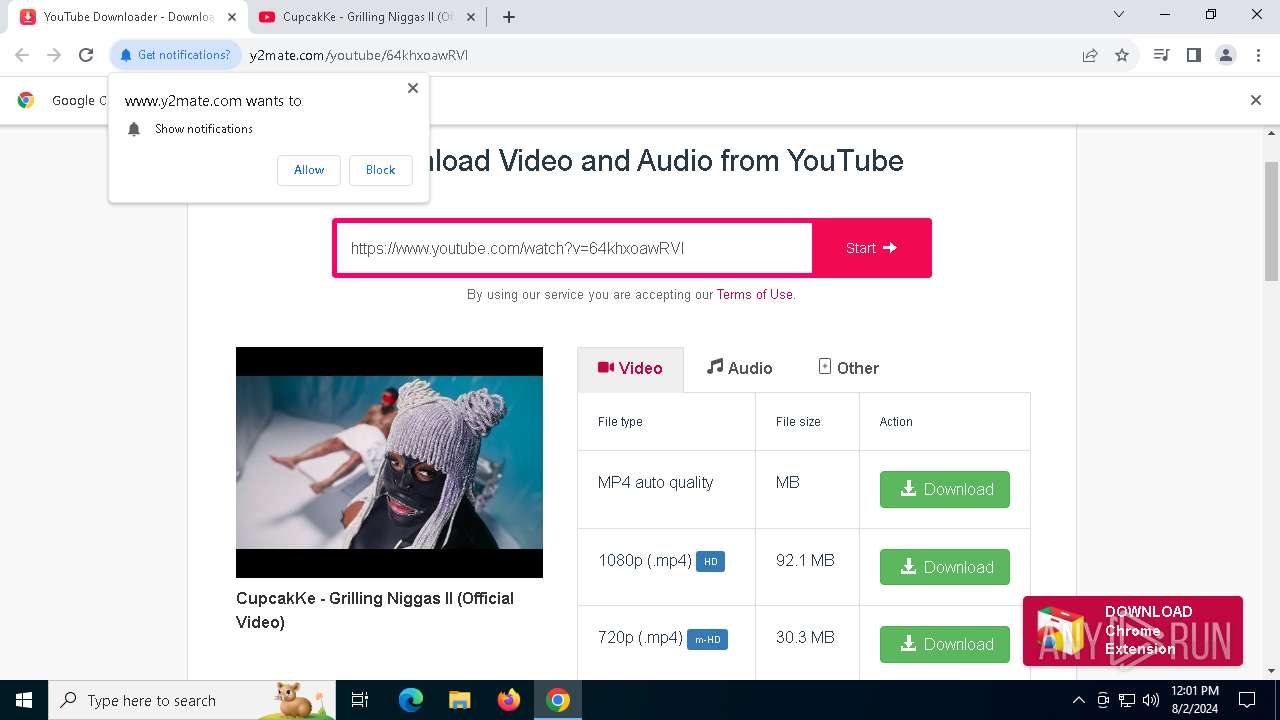
Task: Open File Explorer from taskbar
Action: (459, 700)
